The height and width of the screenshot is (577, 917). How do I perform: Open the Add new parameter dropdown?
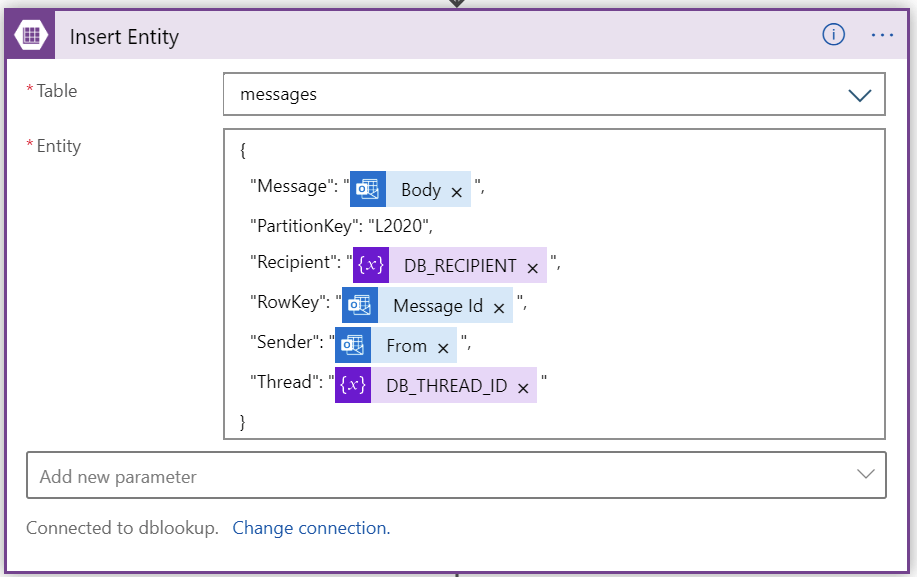coord(456,475)
